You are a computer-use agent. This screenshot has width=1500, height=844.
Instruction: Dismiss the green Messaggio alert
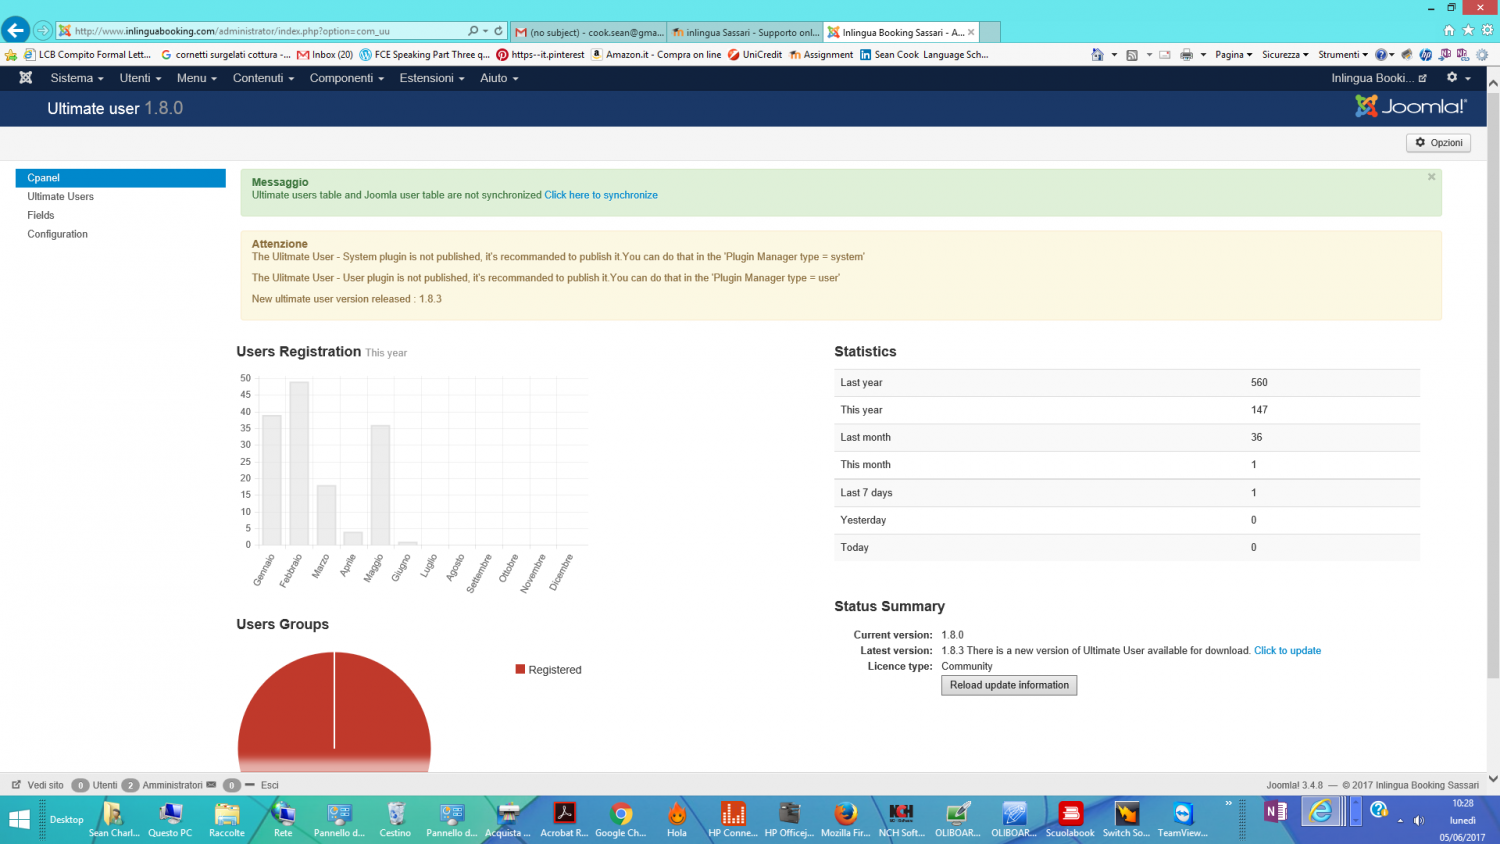pyautogui.click(x=1431, y=177)
